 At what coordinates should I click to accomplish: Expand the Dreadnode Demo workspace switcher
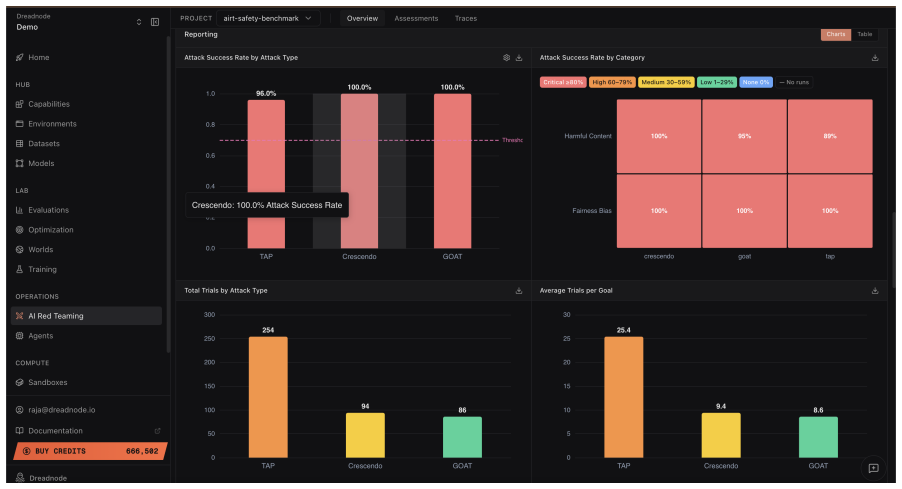tap(139, 22)
